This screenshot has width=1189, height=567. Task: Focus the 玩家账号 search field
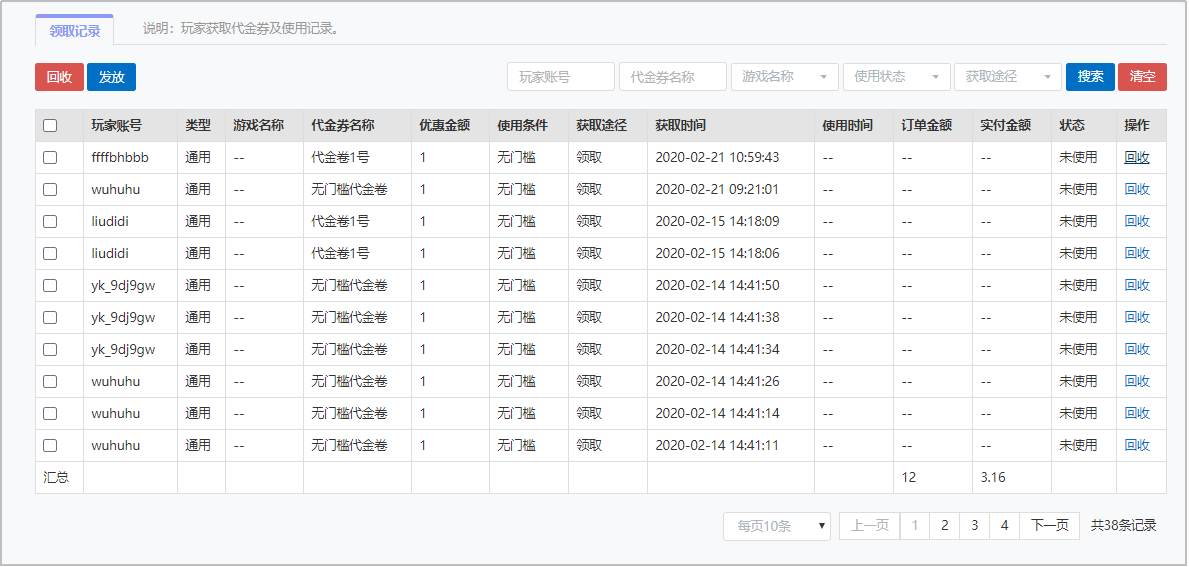pyautogui.click(x=561, y=77)
